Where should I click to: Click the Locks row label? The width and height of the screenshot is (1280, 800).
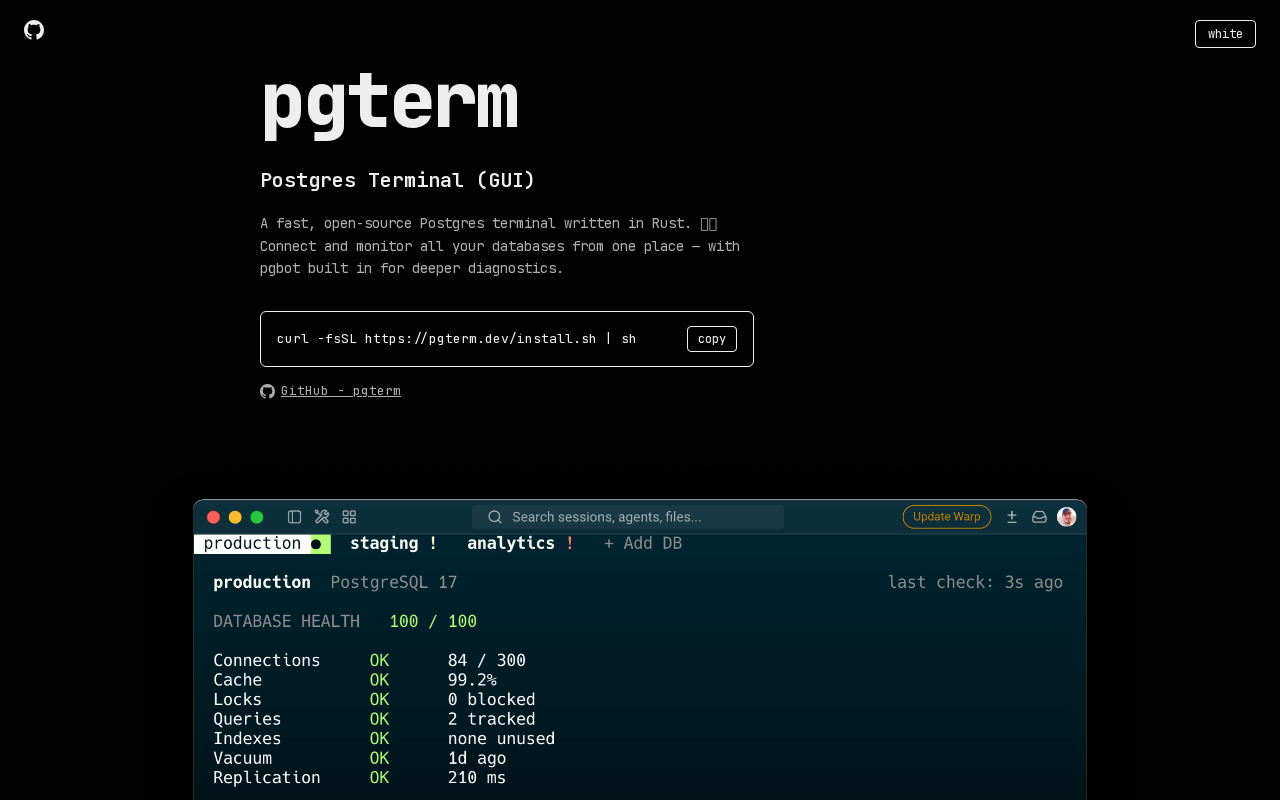(238, 700)
